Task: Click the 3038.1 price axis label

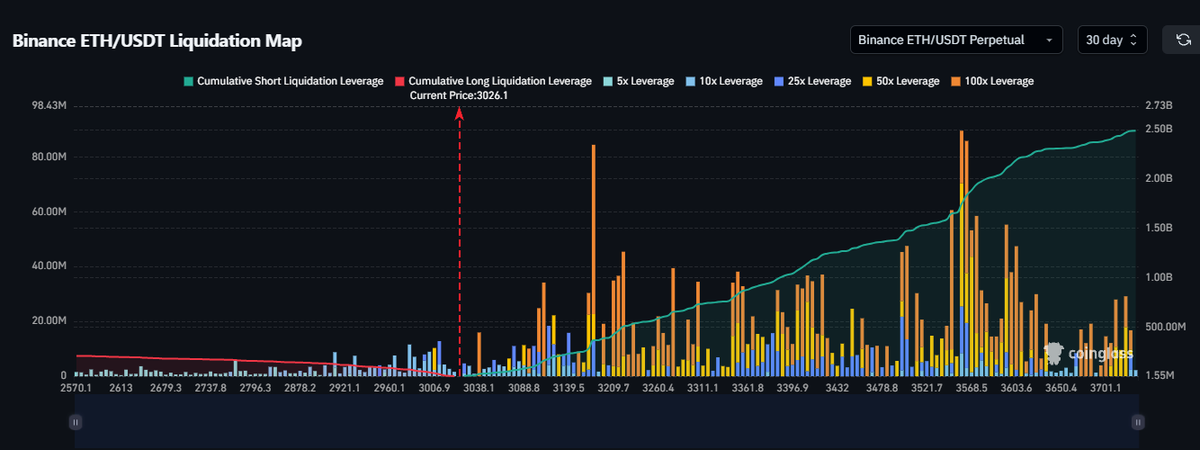Action: coord(477,387)
